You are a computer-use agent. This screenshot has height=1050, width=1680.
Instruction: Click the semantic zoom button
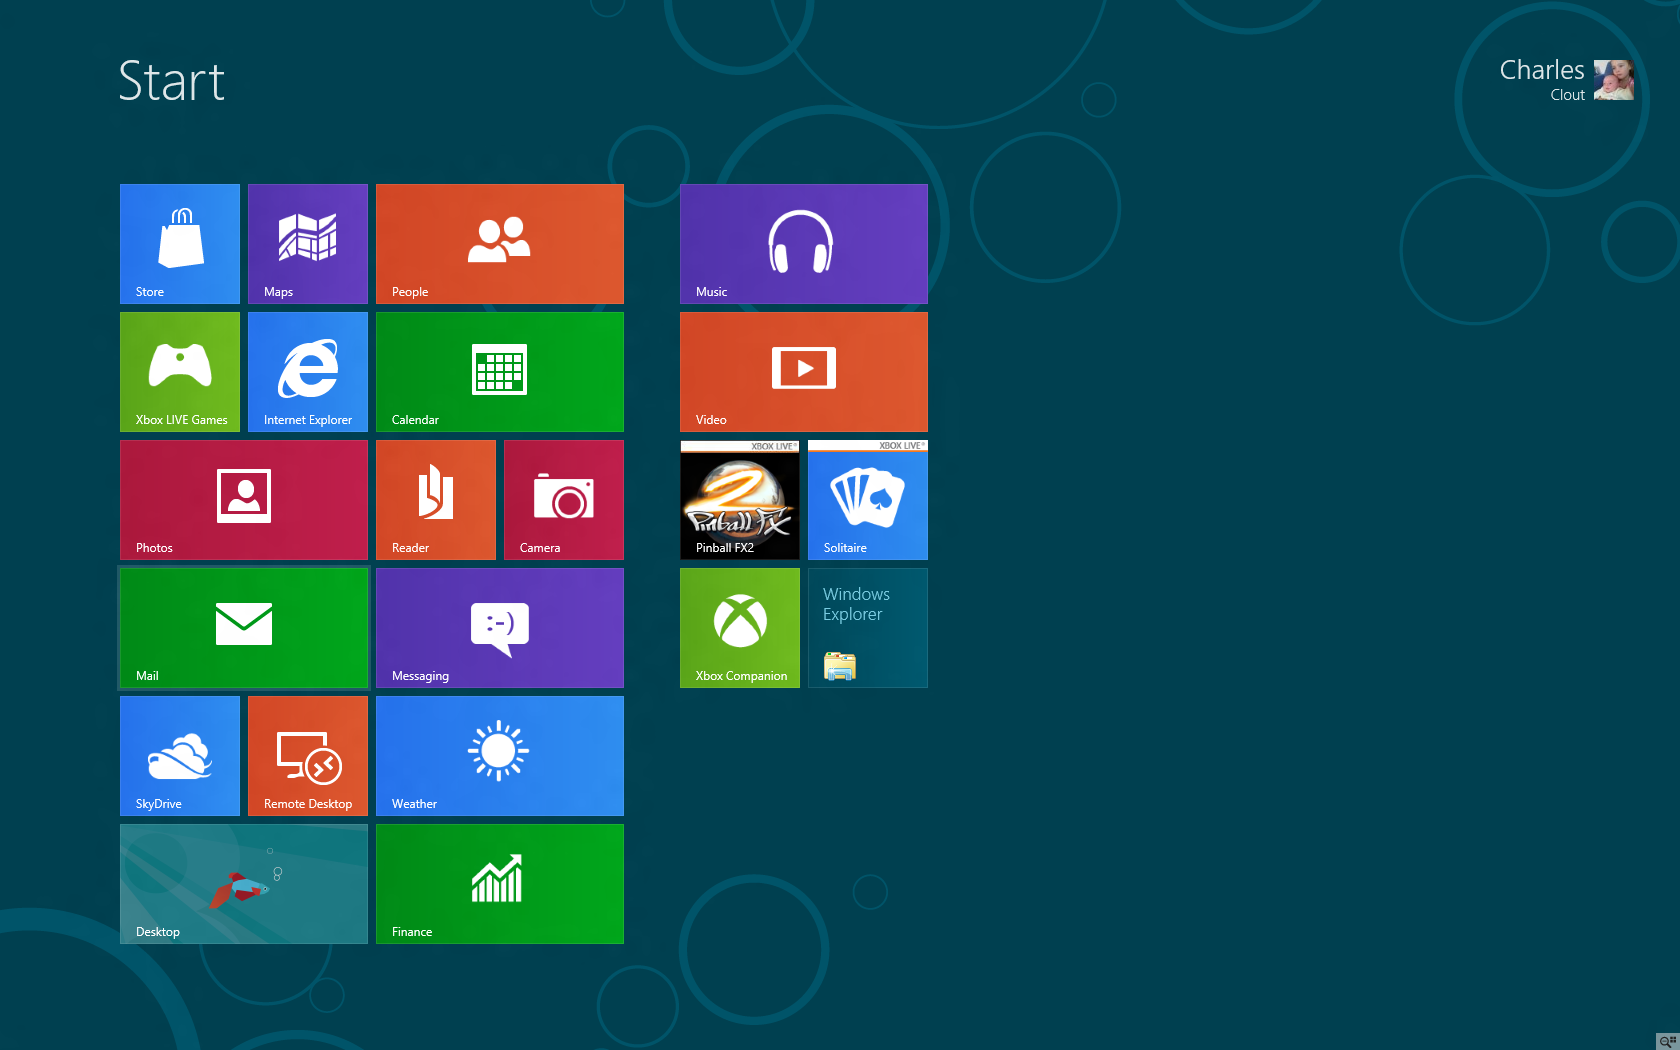point(1667,1041)
